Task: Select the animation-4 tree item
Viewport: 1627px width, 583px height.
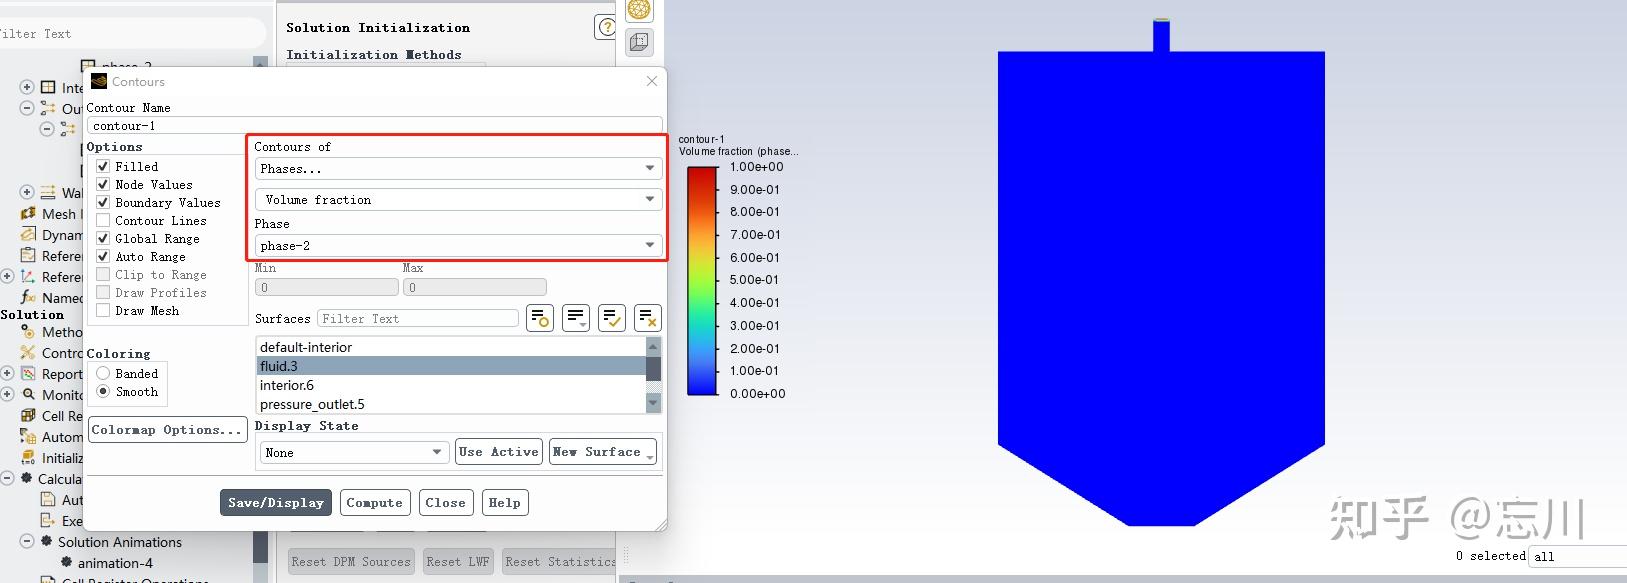Action: [115, 562]
